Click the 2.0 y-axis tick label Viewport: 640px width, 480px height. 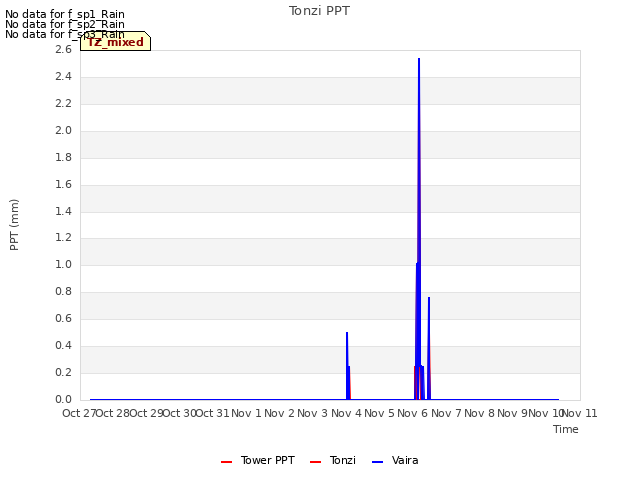pos(63,130)
